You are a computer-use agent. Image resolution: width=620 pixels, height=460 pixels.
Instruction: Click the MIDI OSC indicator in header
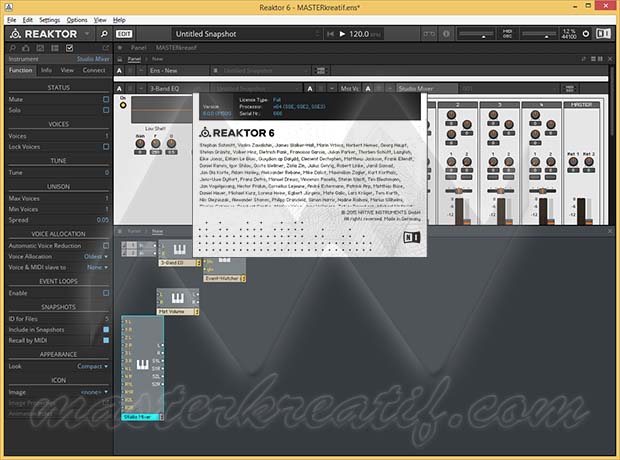point(507,34)
